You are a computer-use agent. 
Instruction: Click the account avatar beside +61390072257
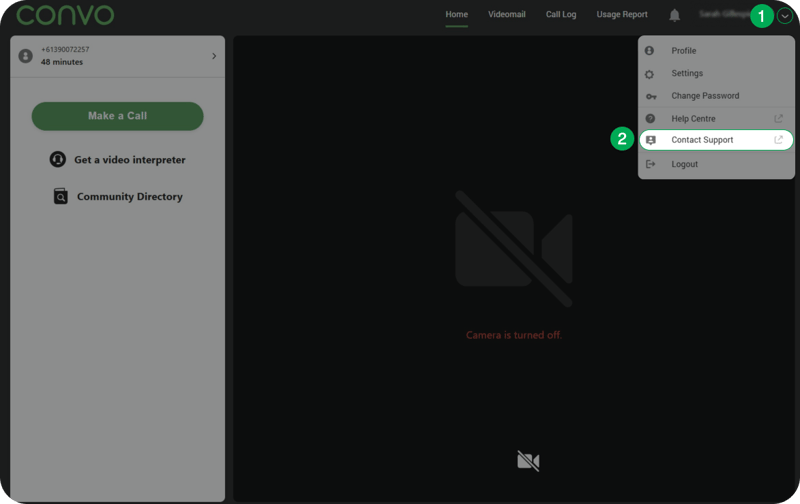[26, 56]
